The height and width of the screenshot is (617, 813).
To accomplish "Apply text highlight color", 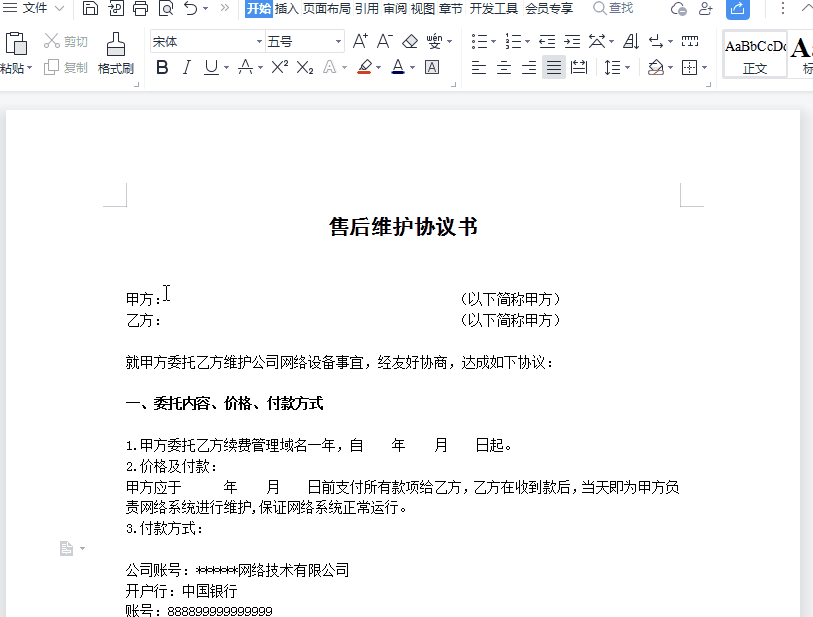I will [365, 67].
